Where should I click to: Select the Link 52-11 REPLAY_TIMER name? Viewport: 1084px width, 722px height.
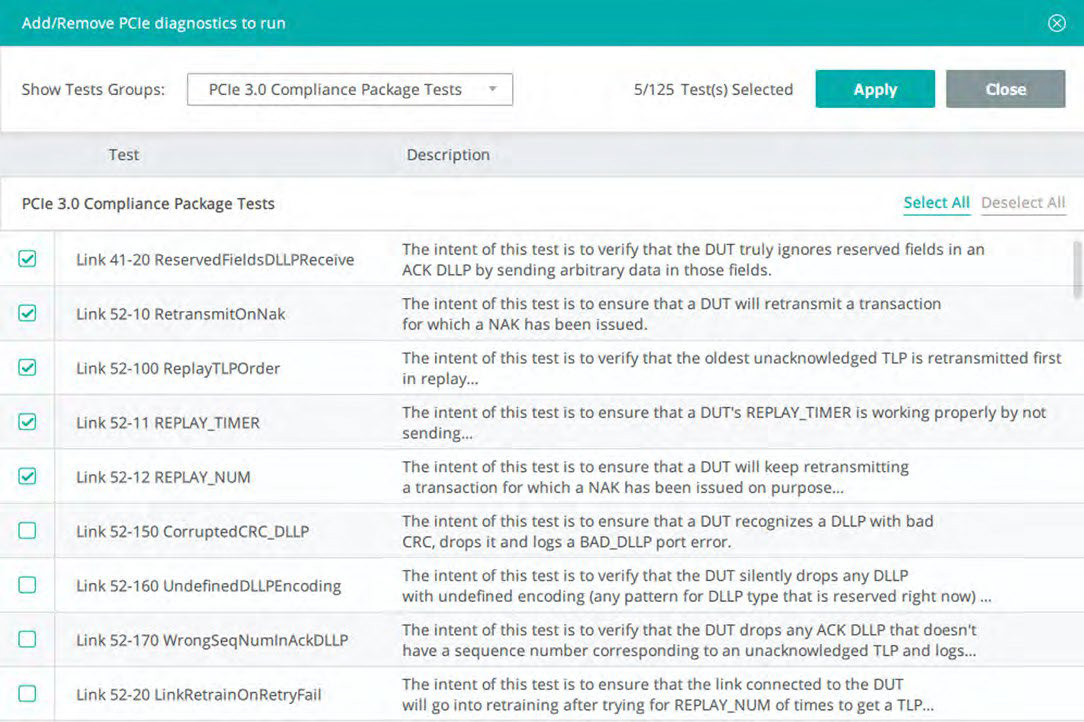[168, 423]
